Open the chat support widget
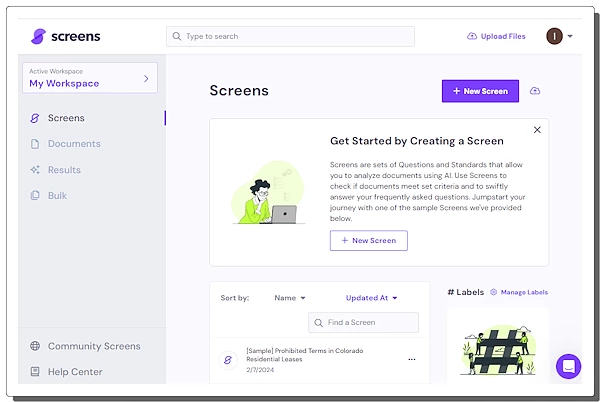Viewport: 600px width, 402px height. click(x=569, y=366)
